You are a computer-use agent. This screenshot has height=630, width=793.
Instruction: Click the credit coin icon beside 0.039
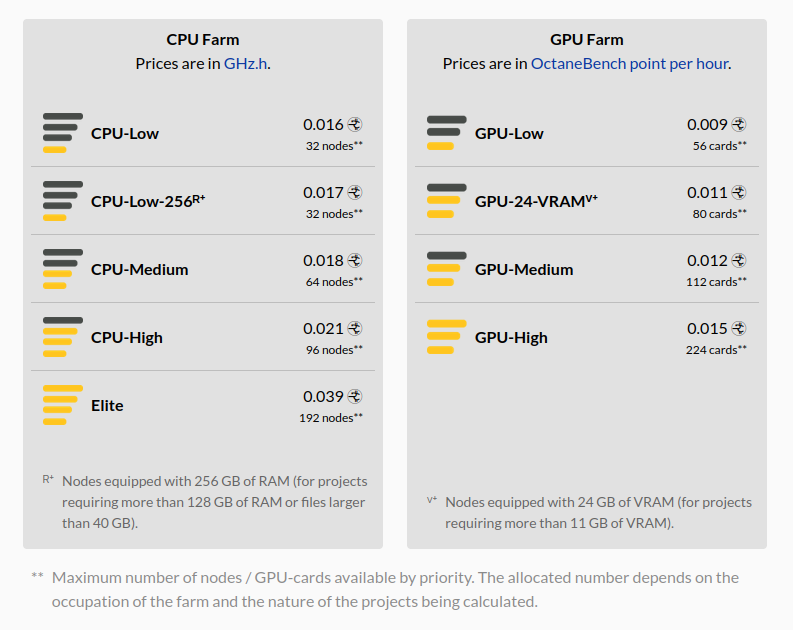[355, 396]
